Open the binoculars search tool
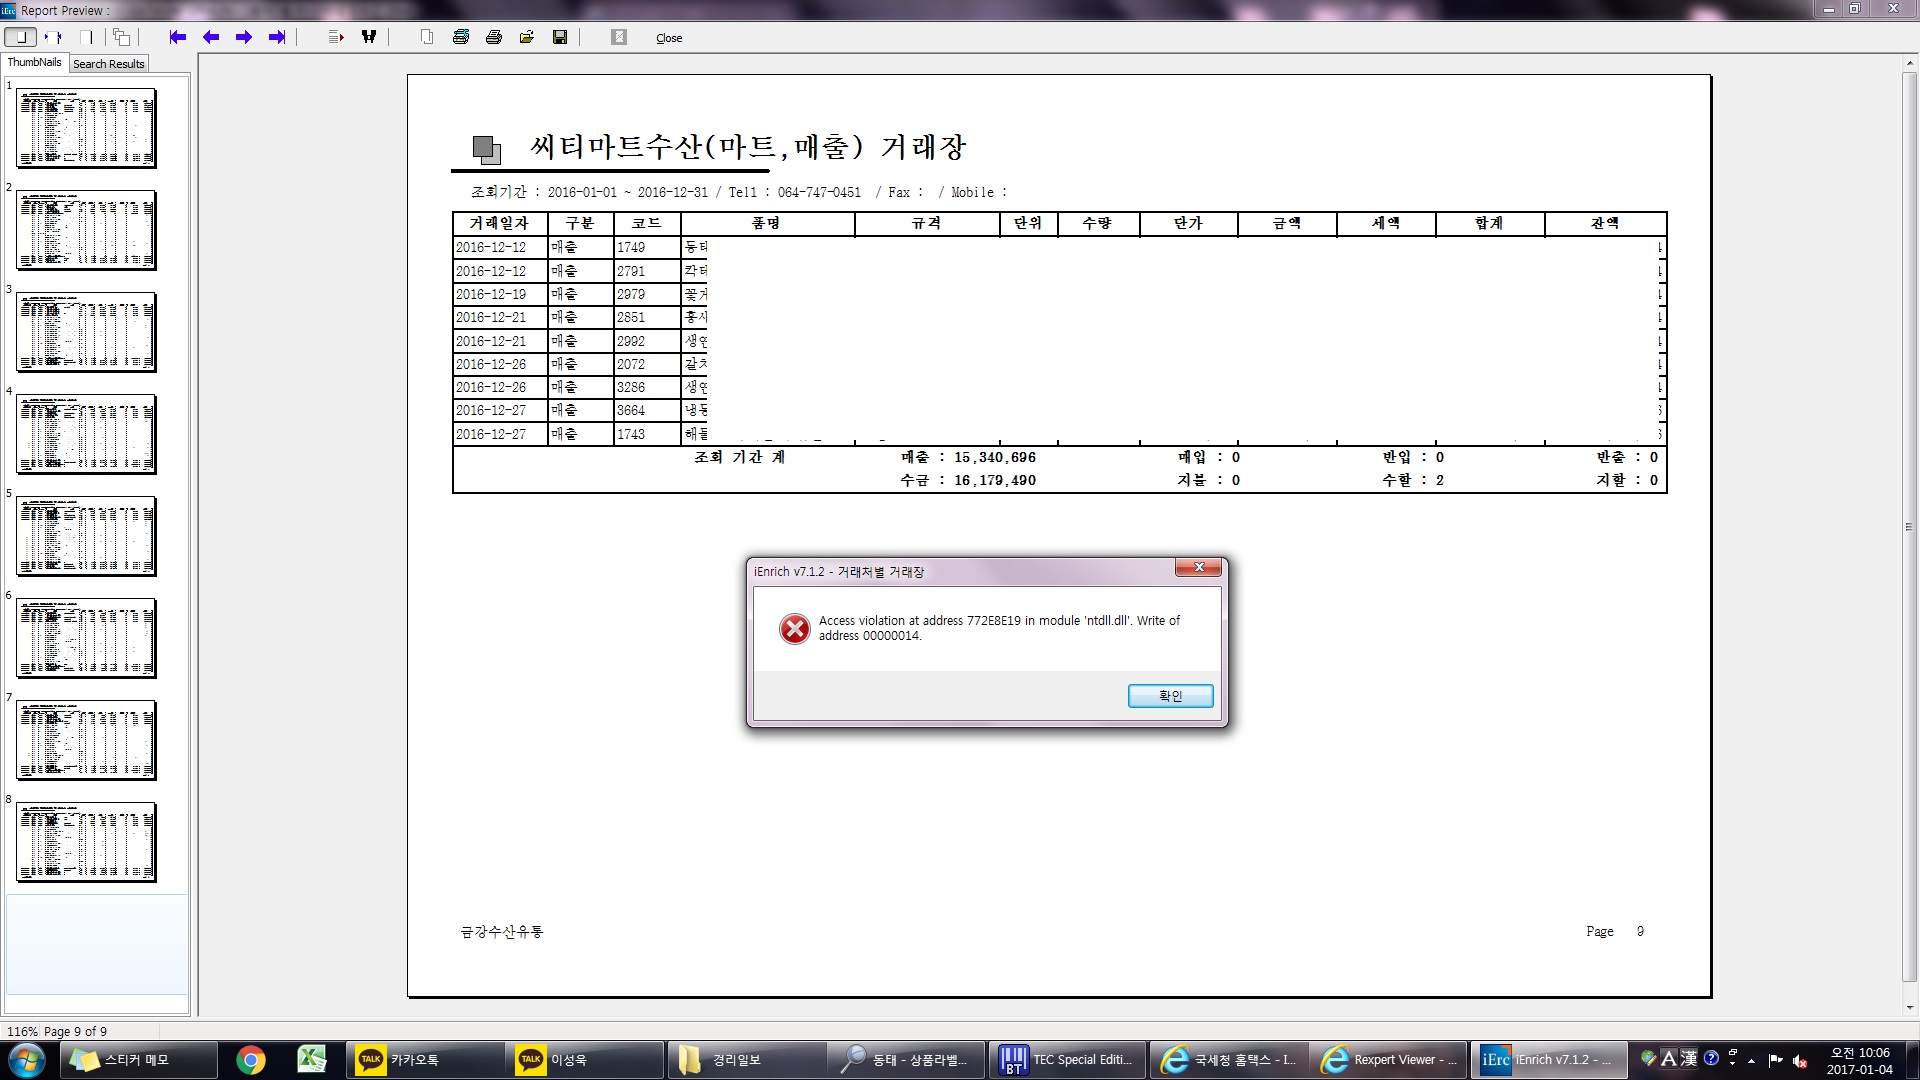The width and height of the screenshot is (1920, 1080). (369, 37)
